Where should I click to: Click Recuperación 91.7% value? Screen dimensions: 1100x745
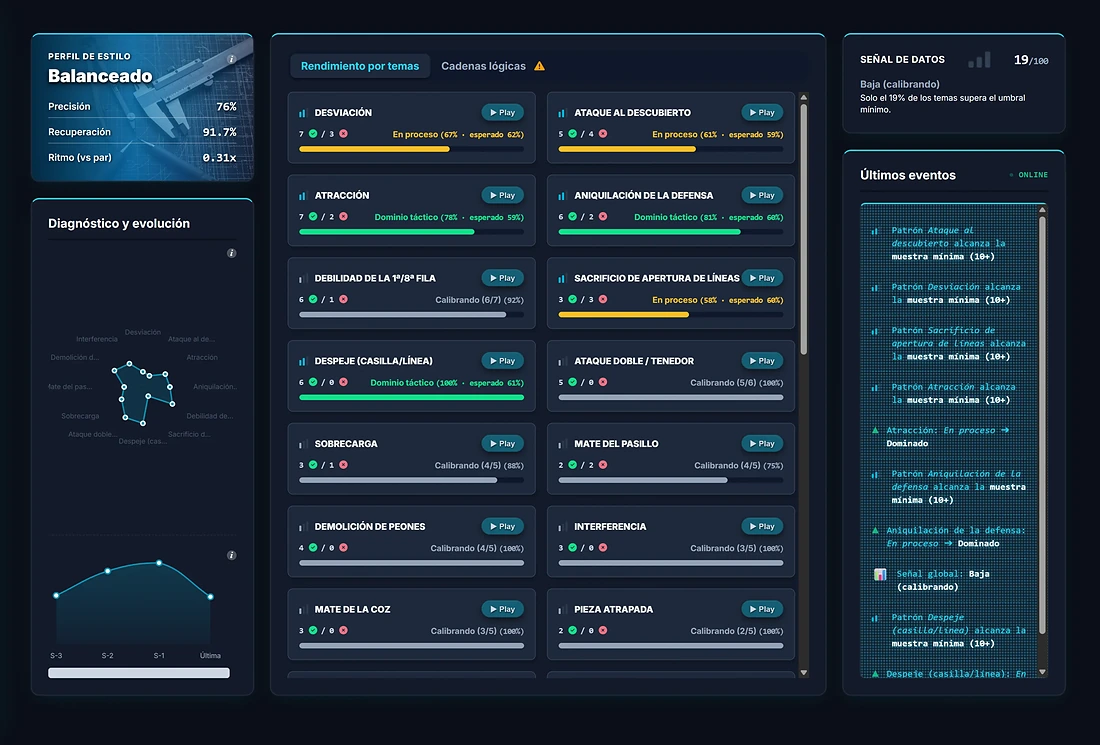220,132
